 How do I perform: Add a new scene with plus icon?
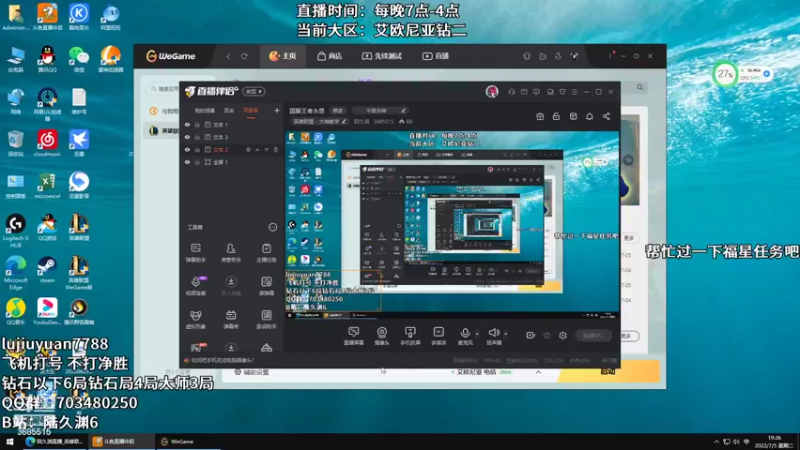coord(277,110)
